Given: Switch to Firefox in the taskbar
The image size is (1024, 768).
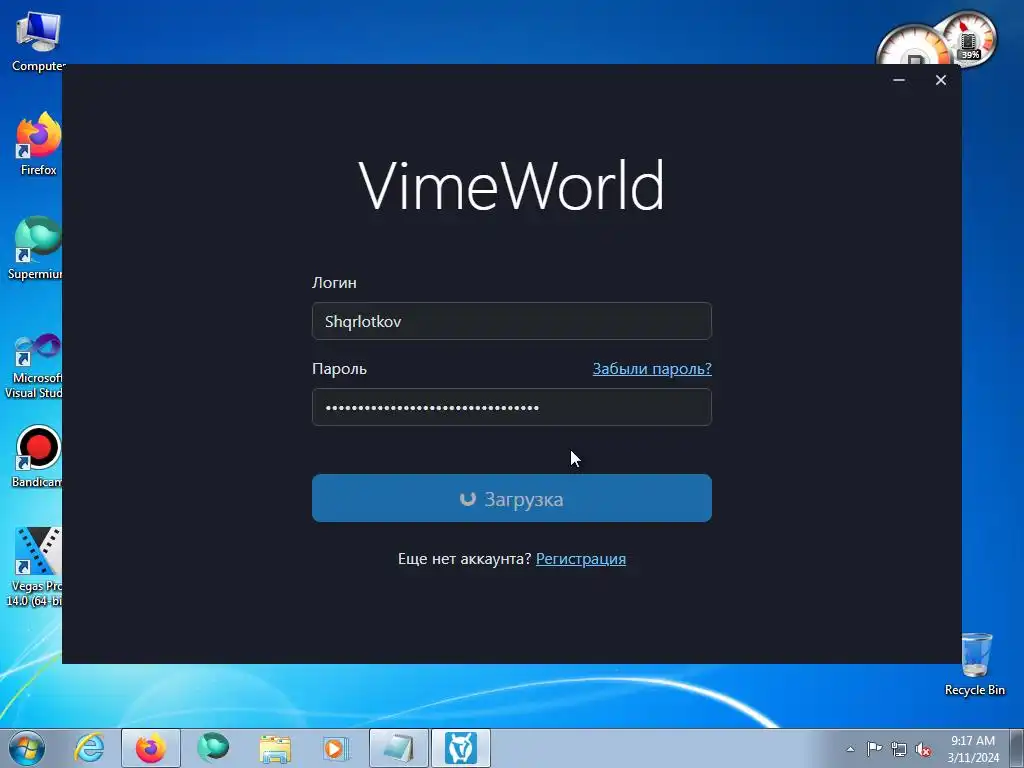Looking at the screenshot, I should coord(151,748).
